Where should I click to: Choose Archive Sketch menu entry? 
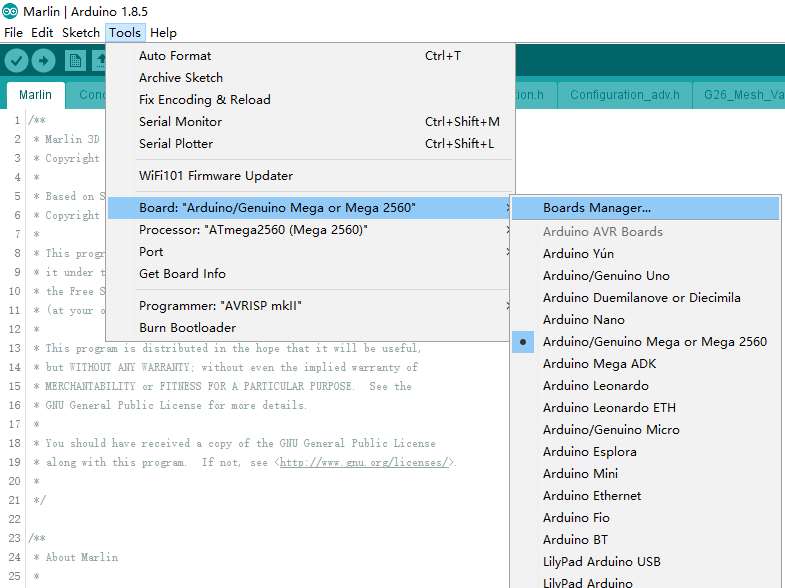point(310,78)
